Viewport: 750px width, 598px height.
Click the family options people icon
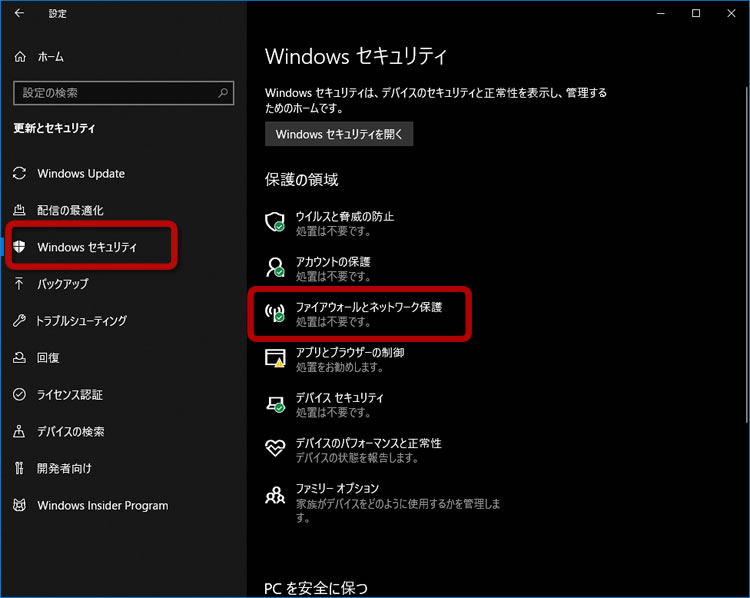pos(275,495)
